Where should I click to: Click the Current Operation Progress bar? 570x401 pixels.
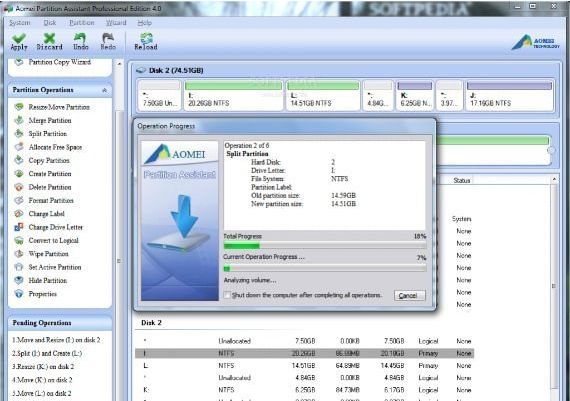click(x=324, y=269)
